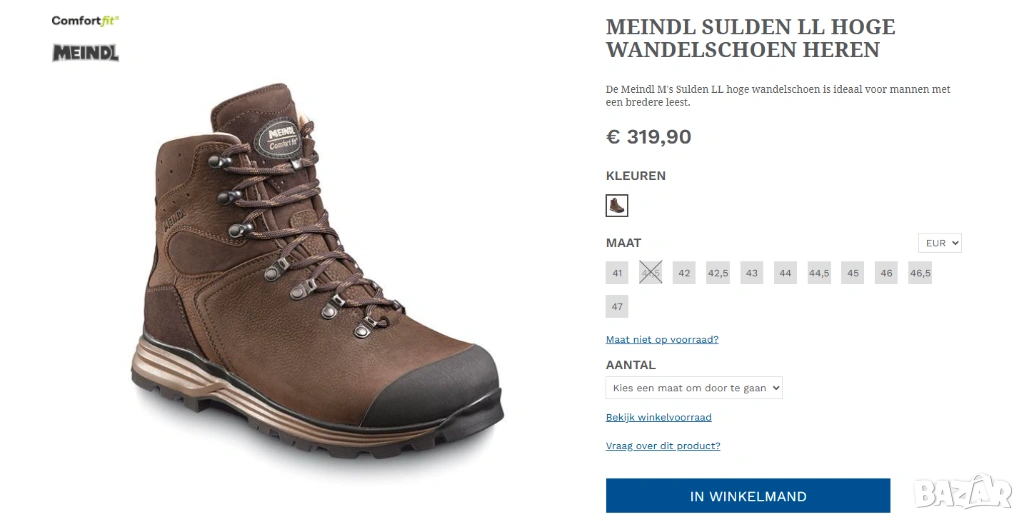The width and height of the screenshot is (1024, 521).
Task: Pick size 47
Action: 617,307
